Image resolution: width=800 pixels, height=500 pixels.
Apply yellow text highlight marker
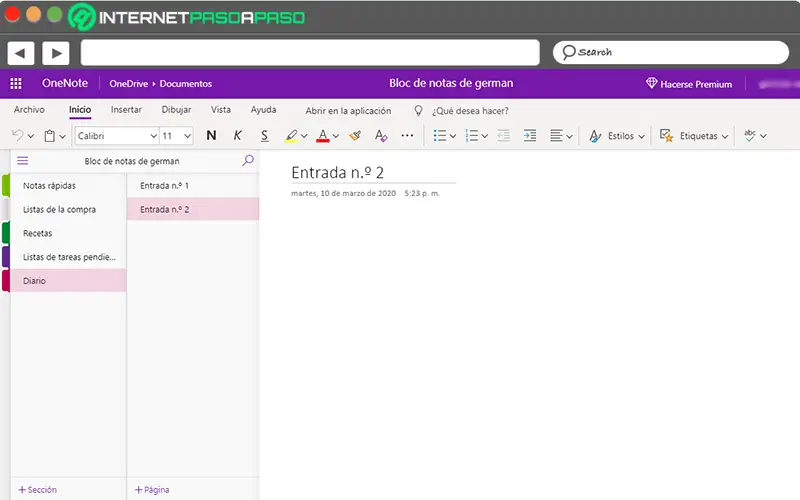pyautogui.click(x=291, y=136)
